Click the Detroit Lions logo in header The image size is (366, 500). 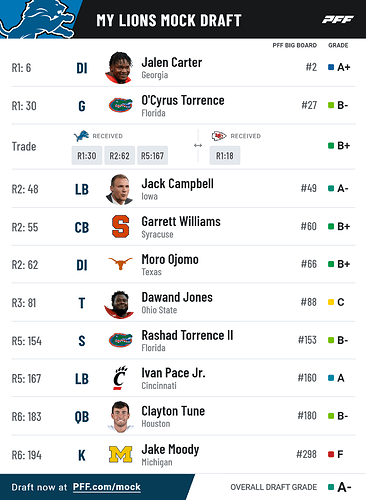(x=37, y=19)
